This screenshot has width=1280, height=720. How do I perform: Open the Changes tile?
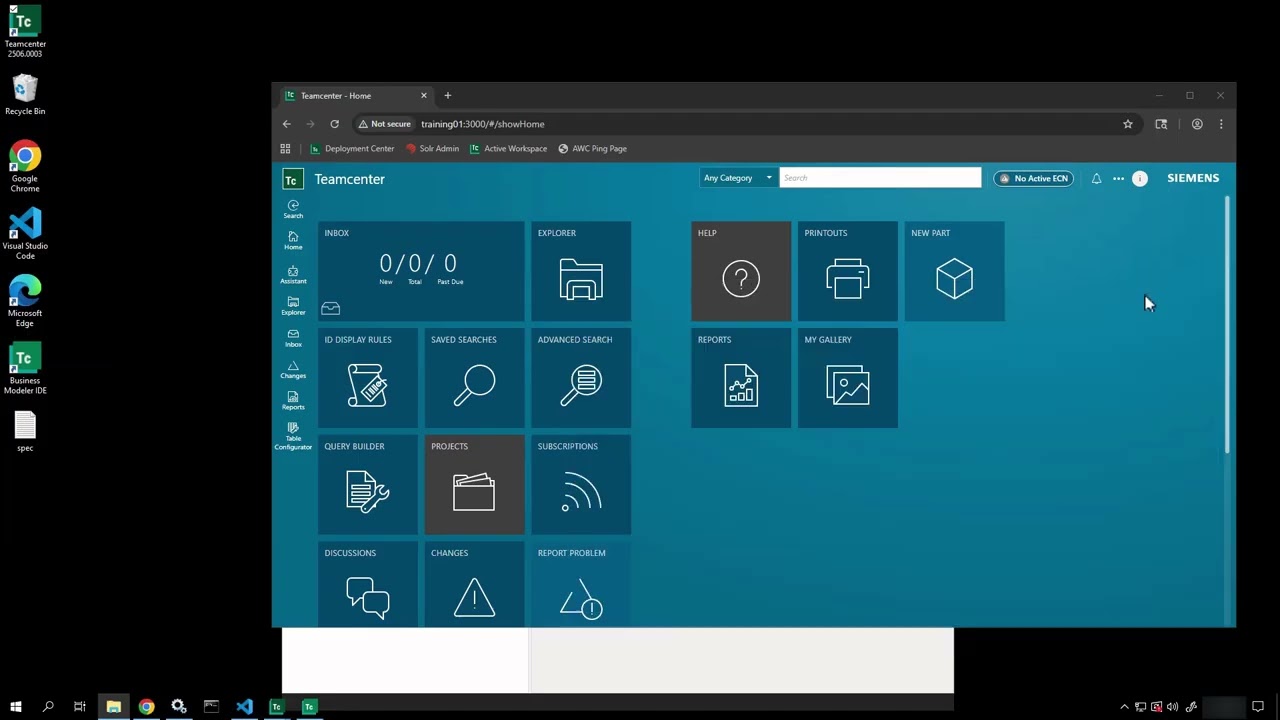point(474,585)
